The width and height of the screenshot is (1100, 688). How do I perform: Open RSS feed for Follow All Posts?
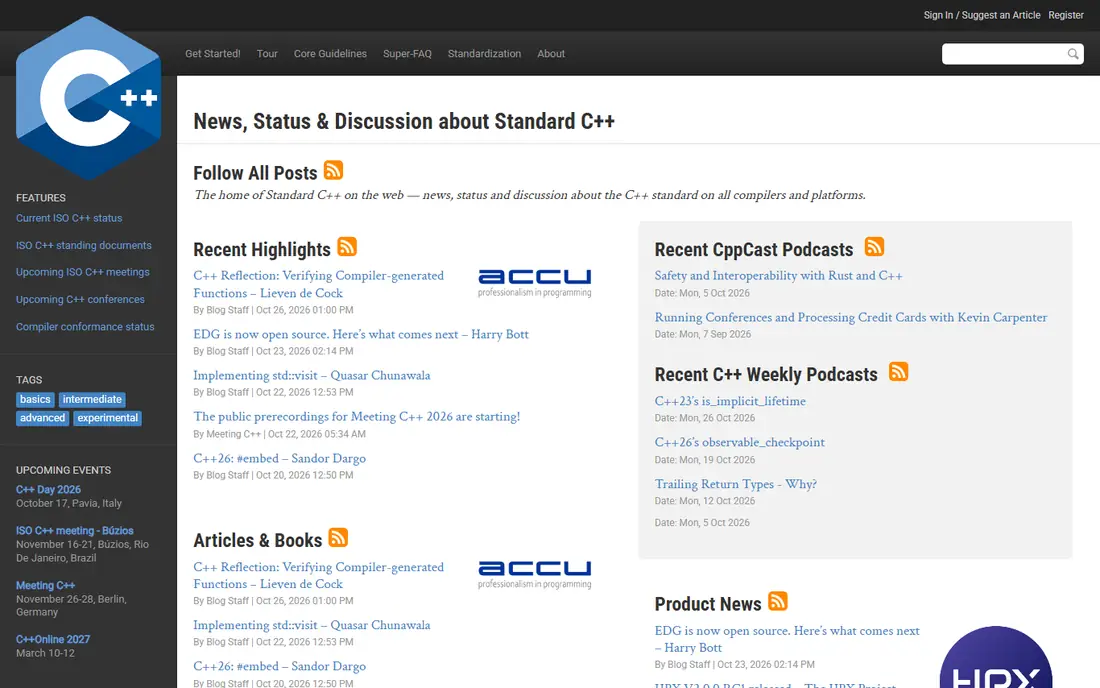click(333, 170)
